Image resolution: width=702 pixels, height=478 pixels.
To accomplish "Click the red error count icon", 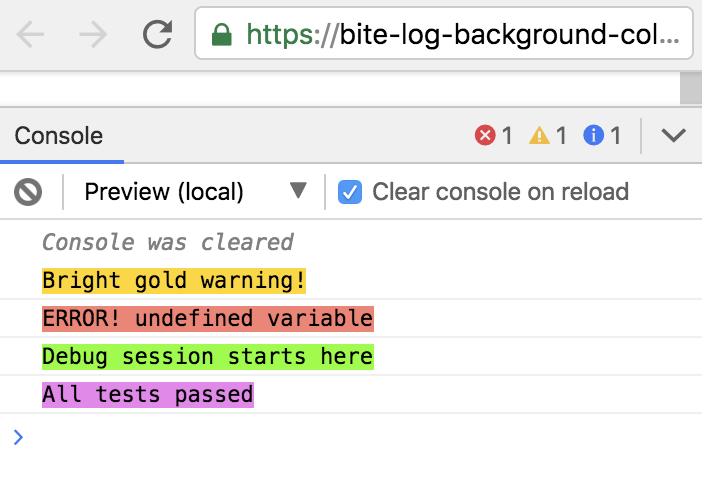I will coord(486,135).
